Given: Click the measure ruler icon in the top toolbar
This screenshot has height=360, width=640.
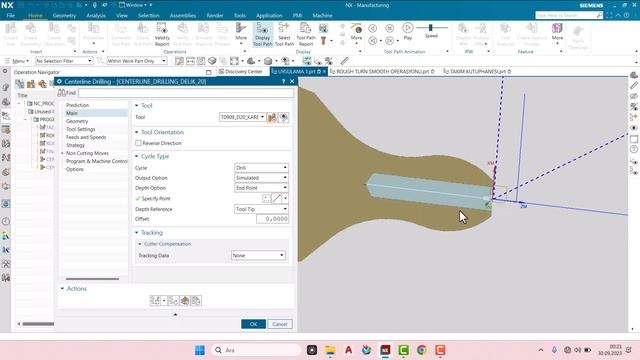Looking at the screenshot, I should click(x=345, y=61).
